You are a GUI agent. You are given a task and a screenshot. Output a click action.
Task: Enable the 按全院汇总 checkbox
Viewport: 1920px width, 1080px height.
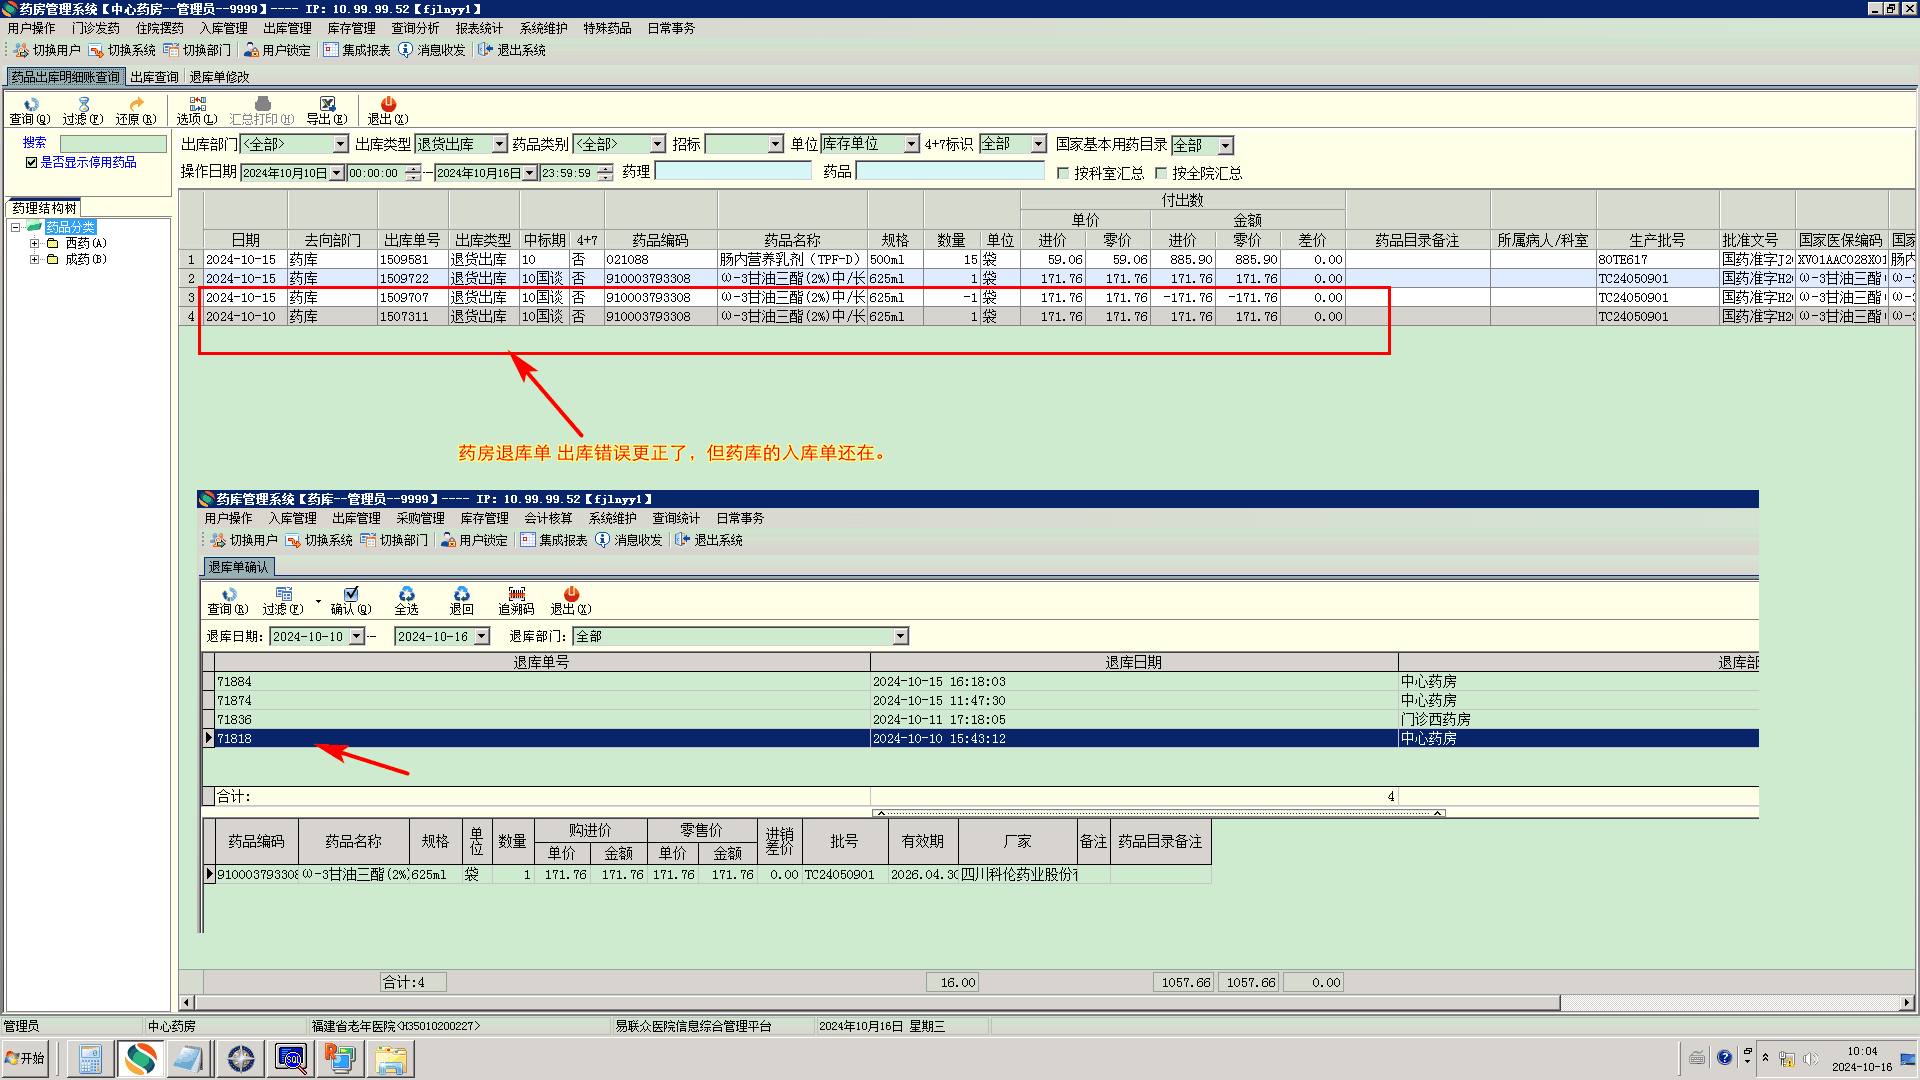click(x=1161, y=173)
